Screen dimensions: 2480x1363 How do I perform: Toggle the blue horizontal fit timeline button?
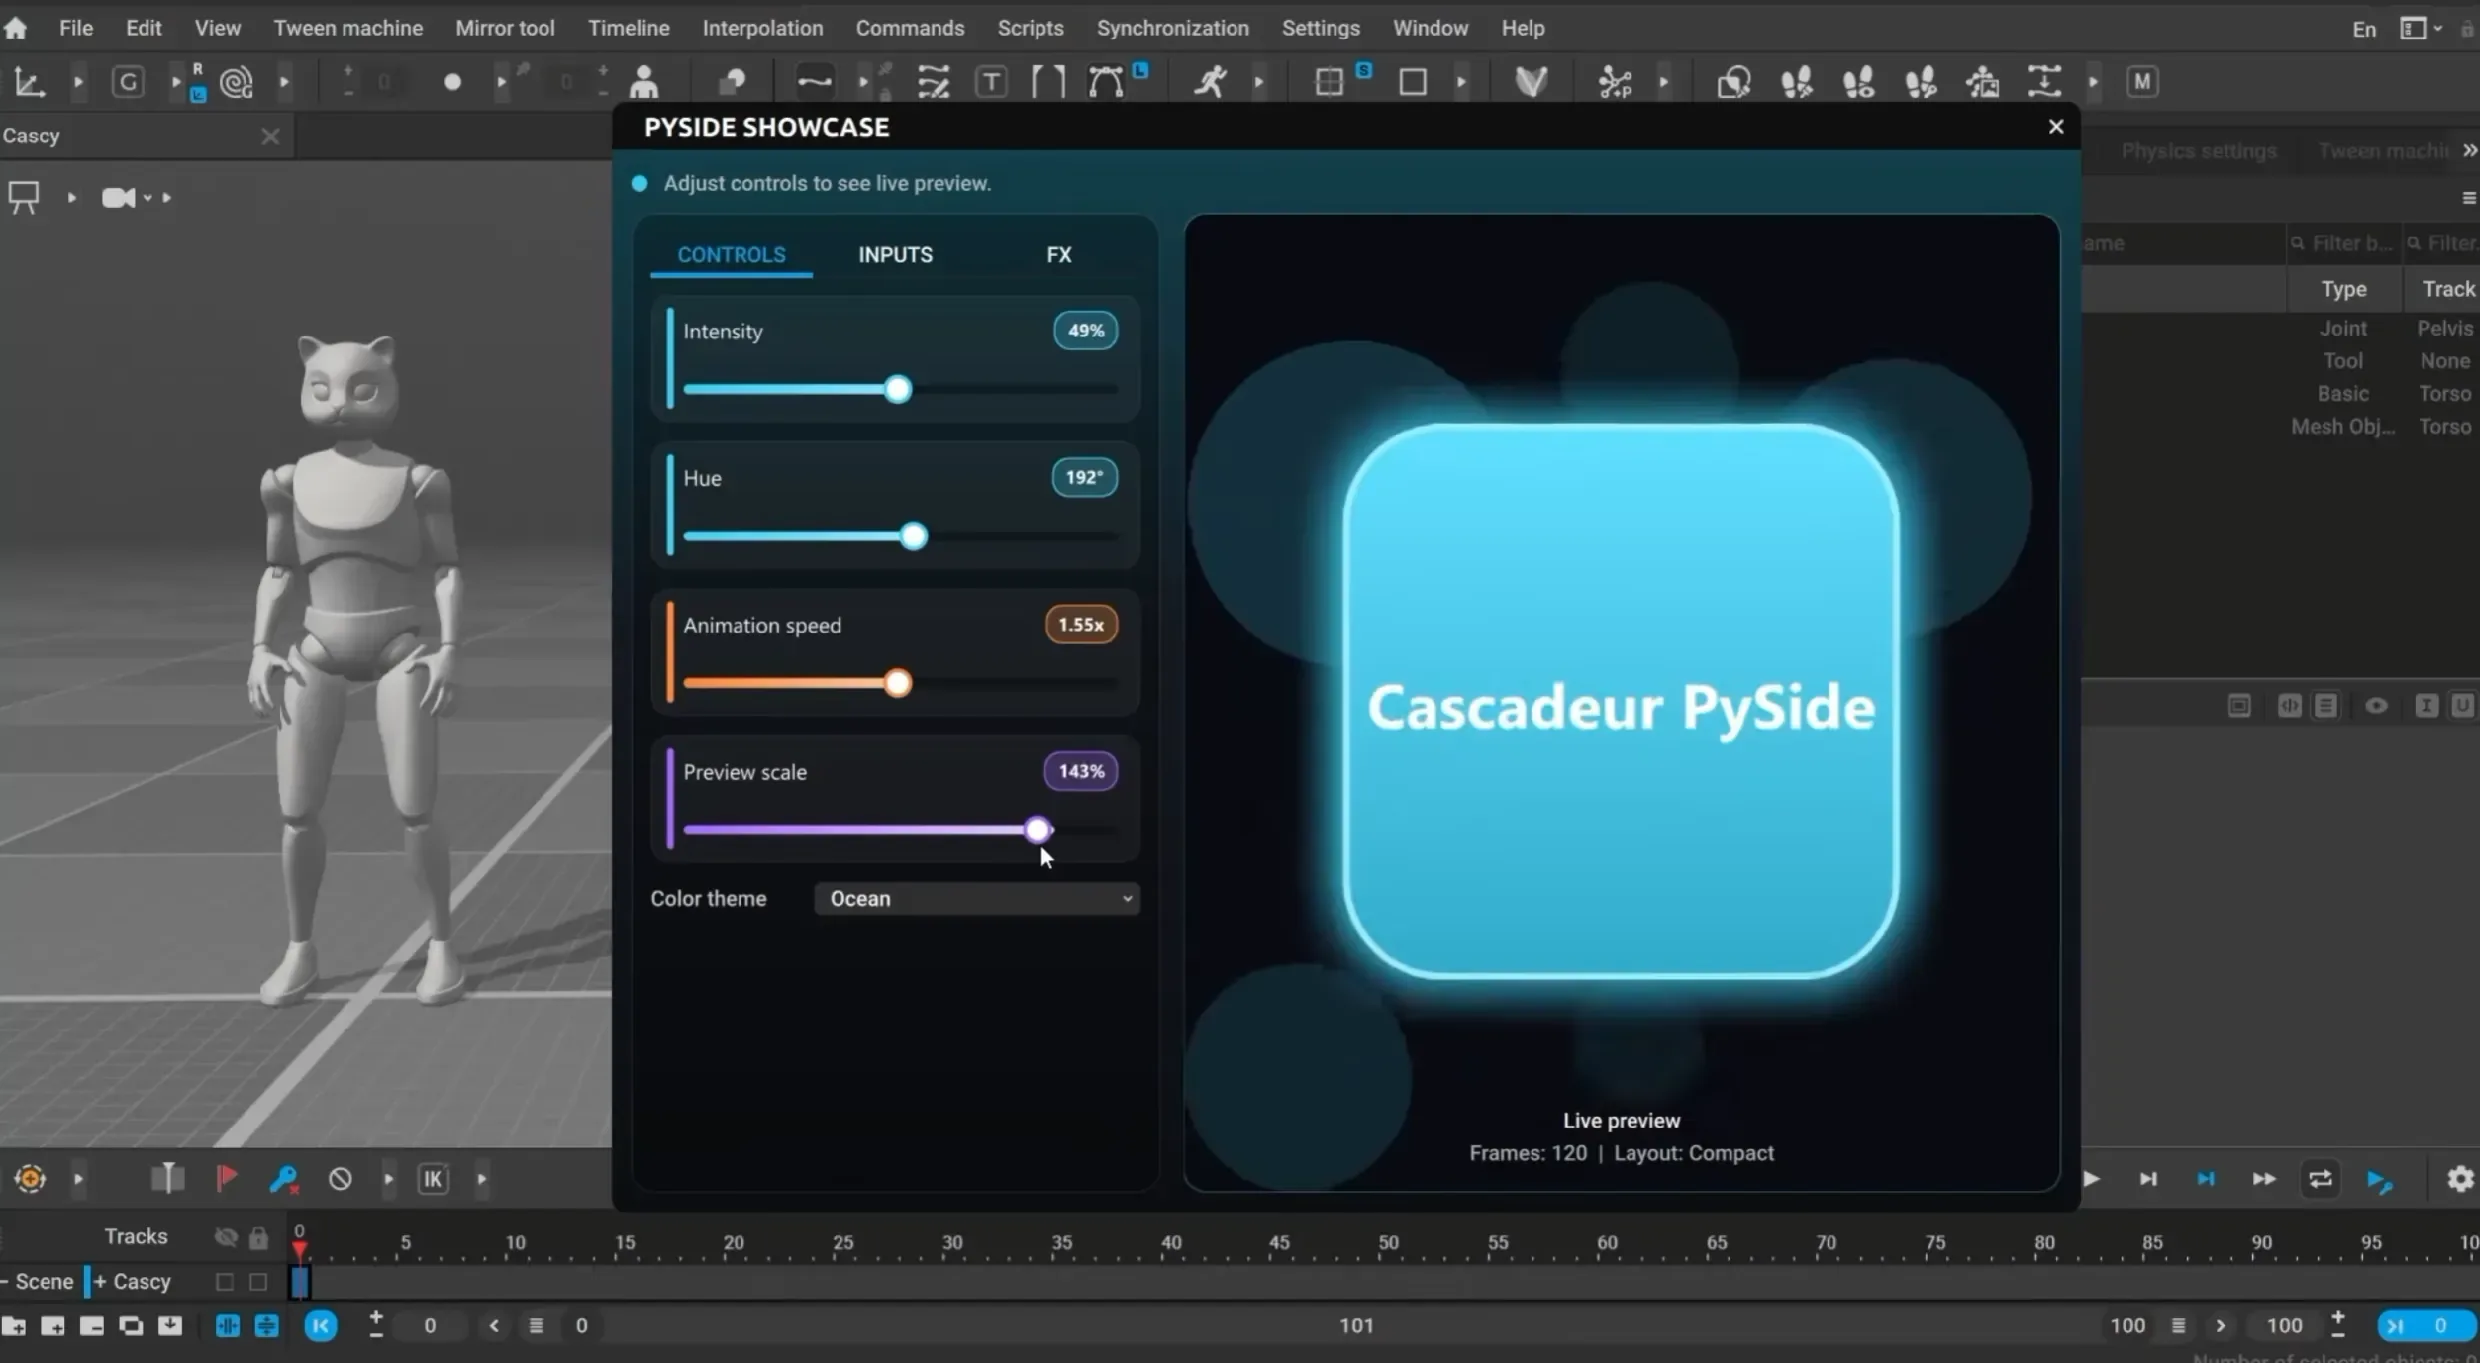(228, 1326)
